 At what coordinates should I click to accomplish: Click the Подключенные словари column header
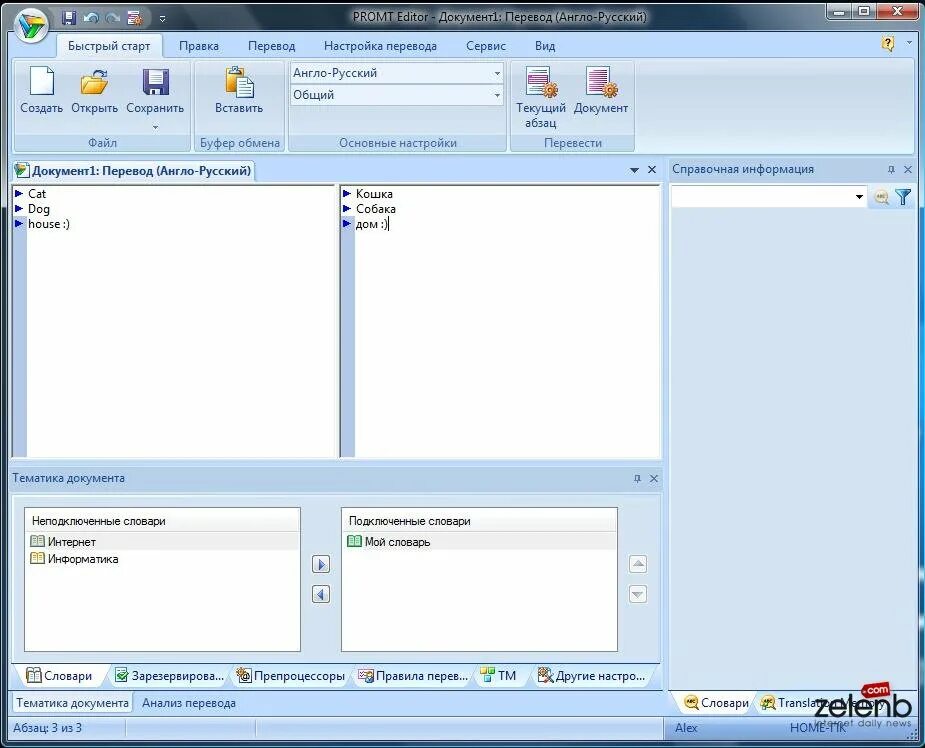point(479,521)
